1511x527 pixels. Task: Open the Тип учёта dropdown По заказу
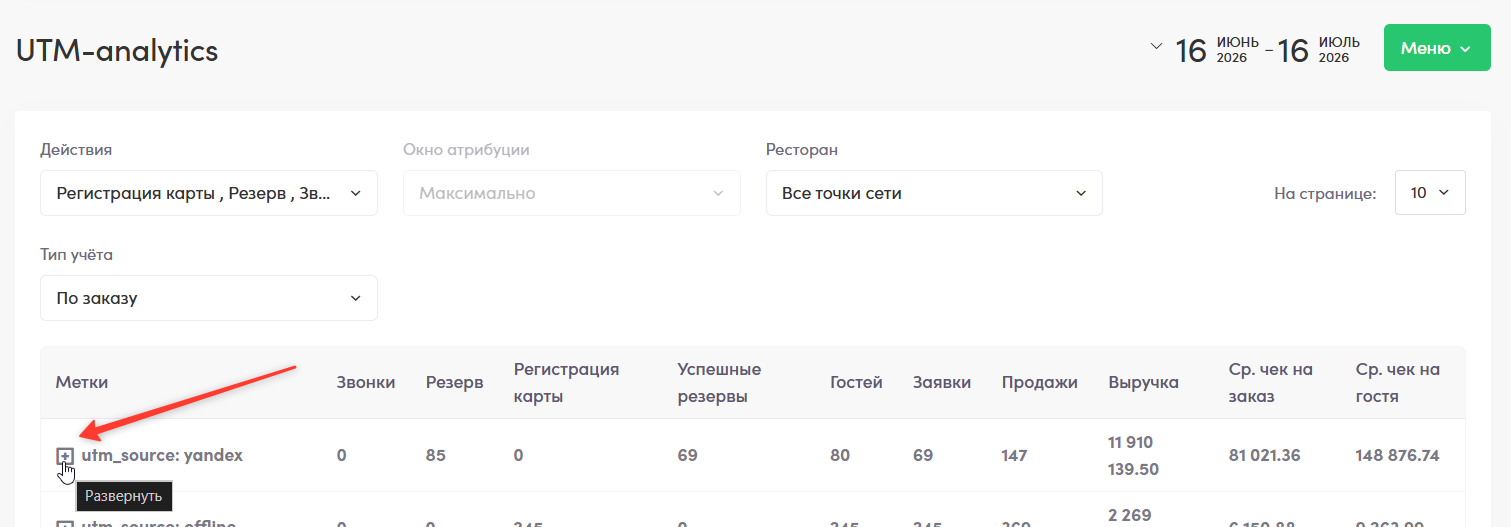coord(209,298)
